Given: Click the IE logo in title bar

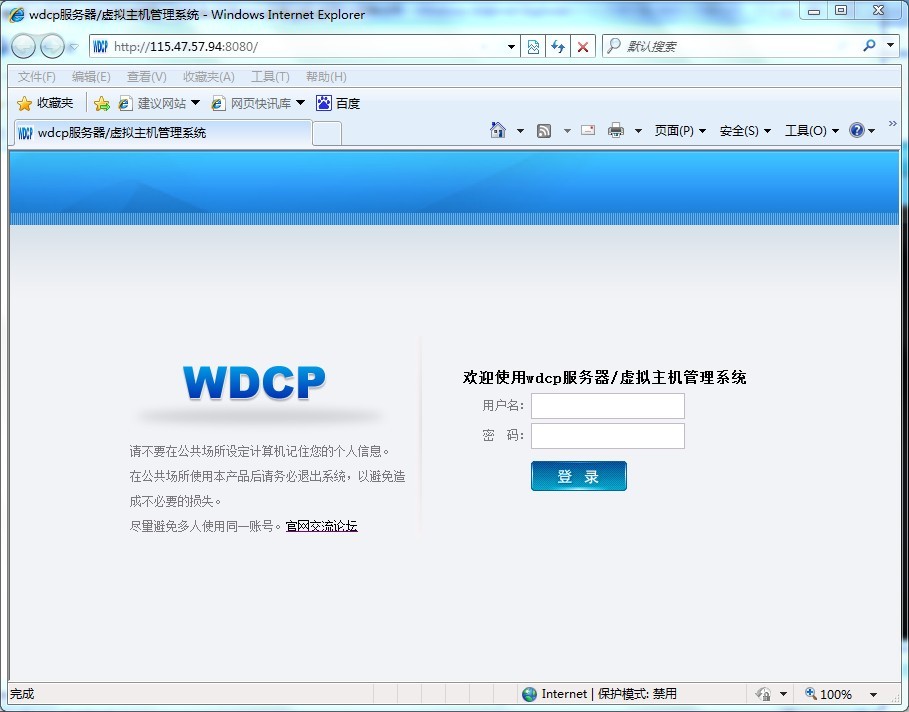Looking at the screenshot, I should 16,14.
